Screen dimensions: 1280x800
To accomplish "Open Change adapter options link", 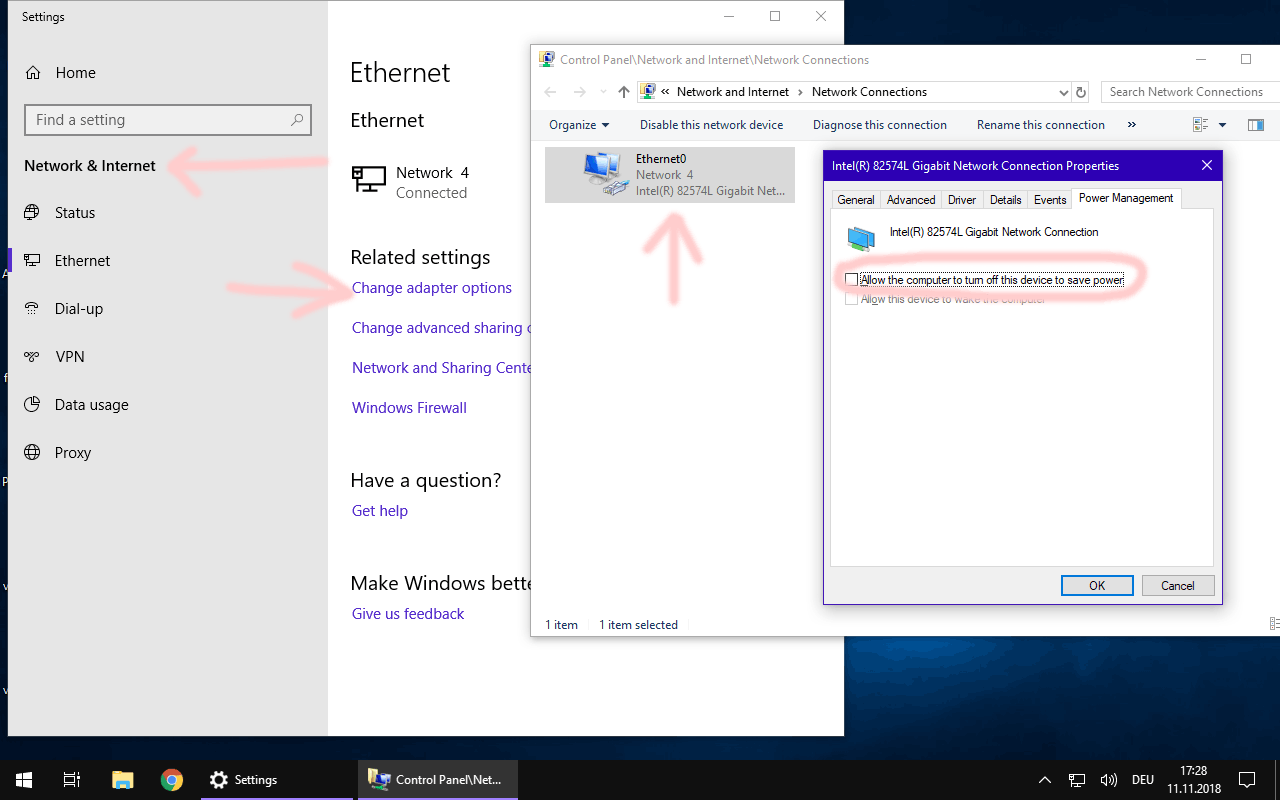I will pyautogui.click(x=432, y=288).
